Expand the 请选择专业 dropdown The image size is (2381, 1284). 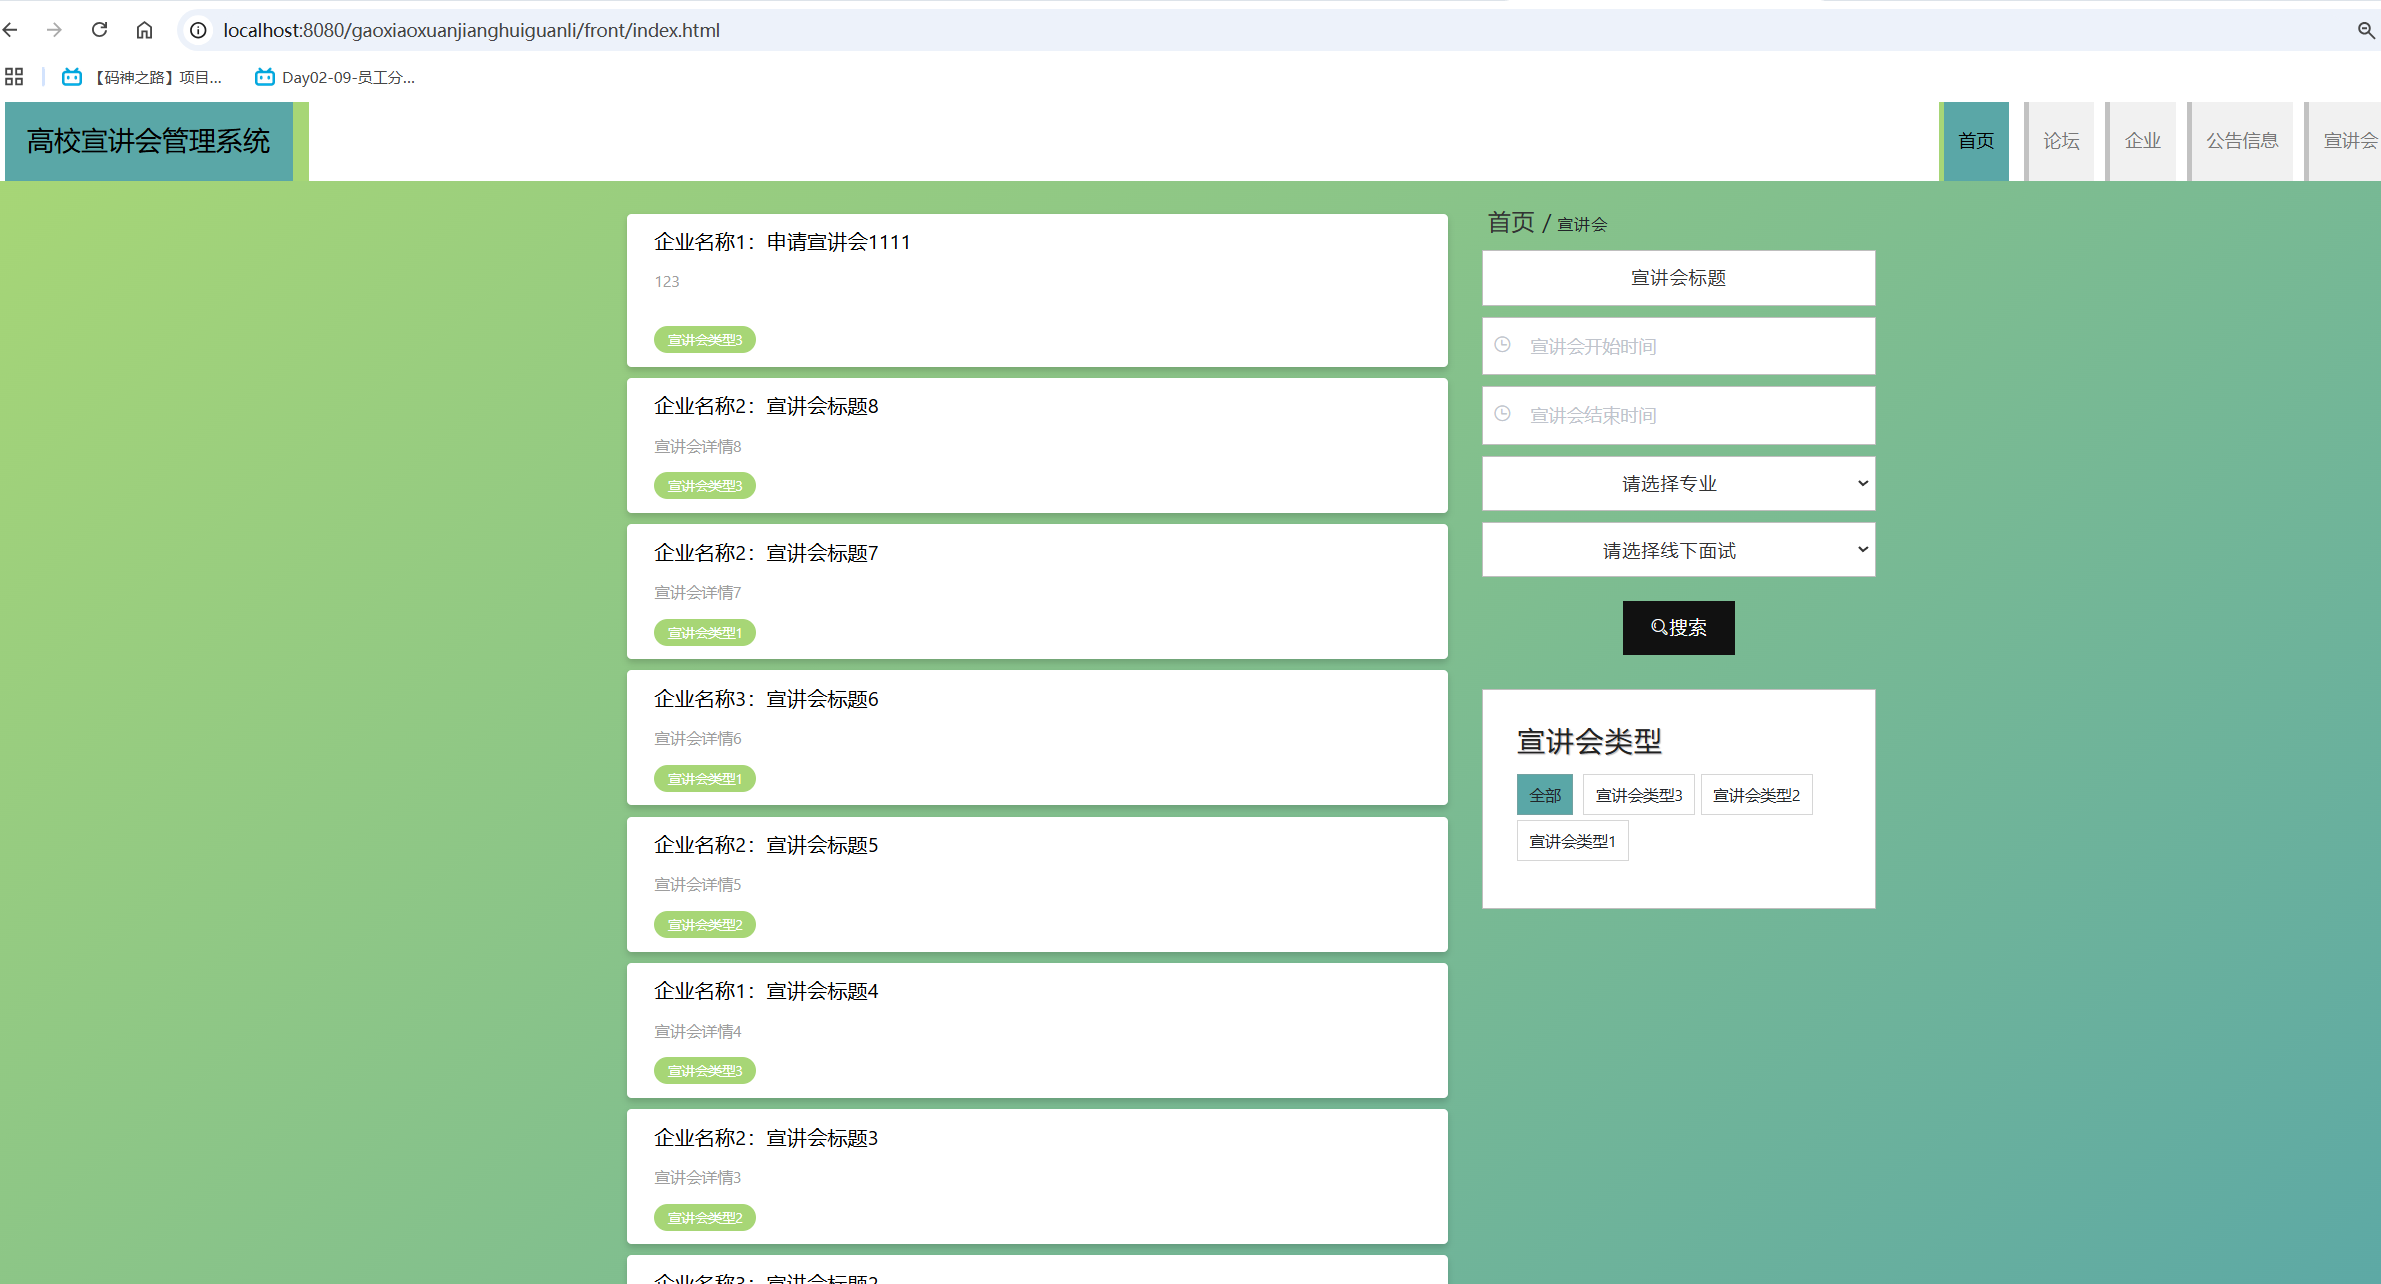coord(1678,484)
